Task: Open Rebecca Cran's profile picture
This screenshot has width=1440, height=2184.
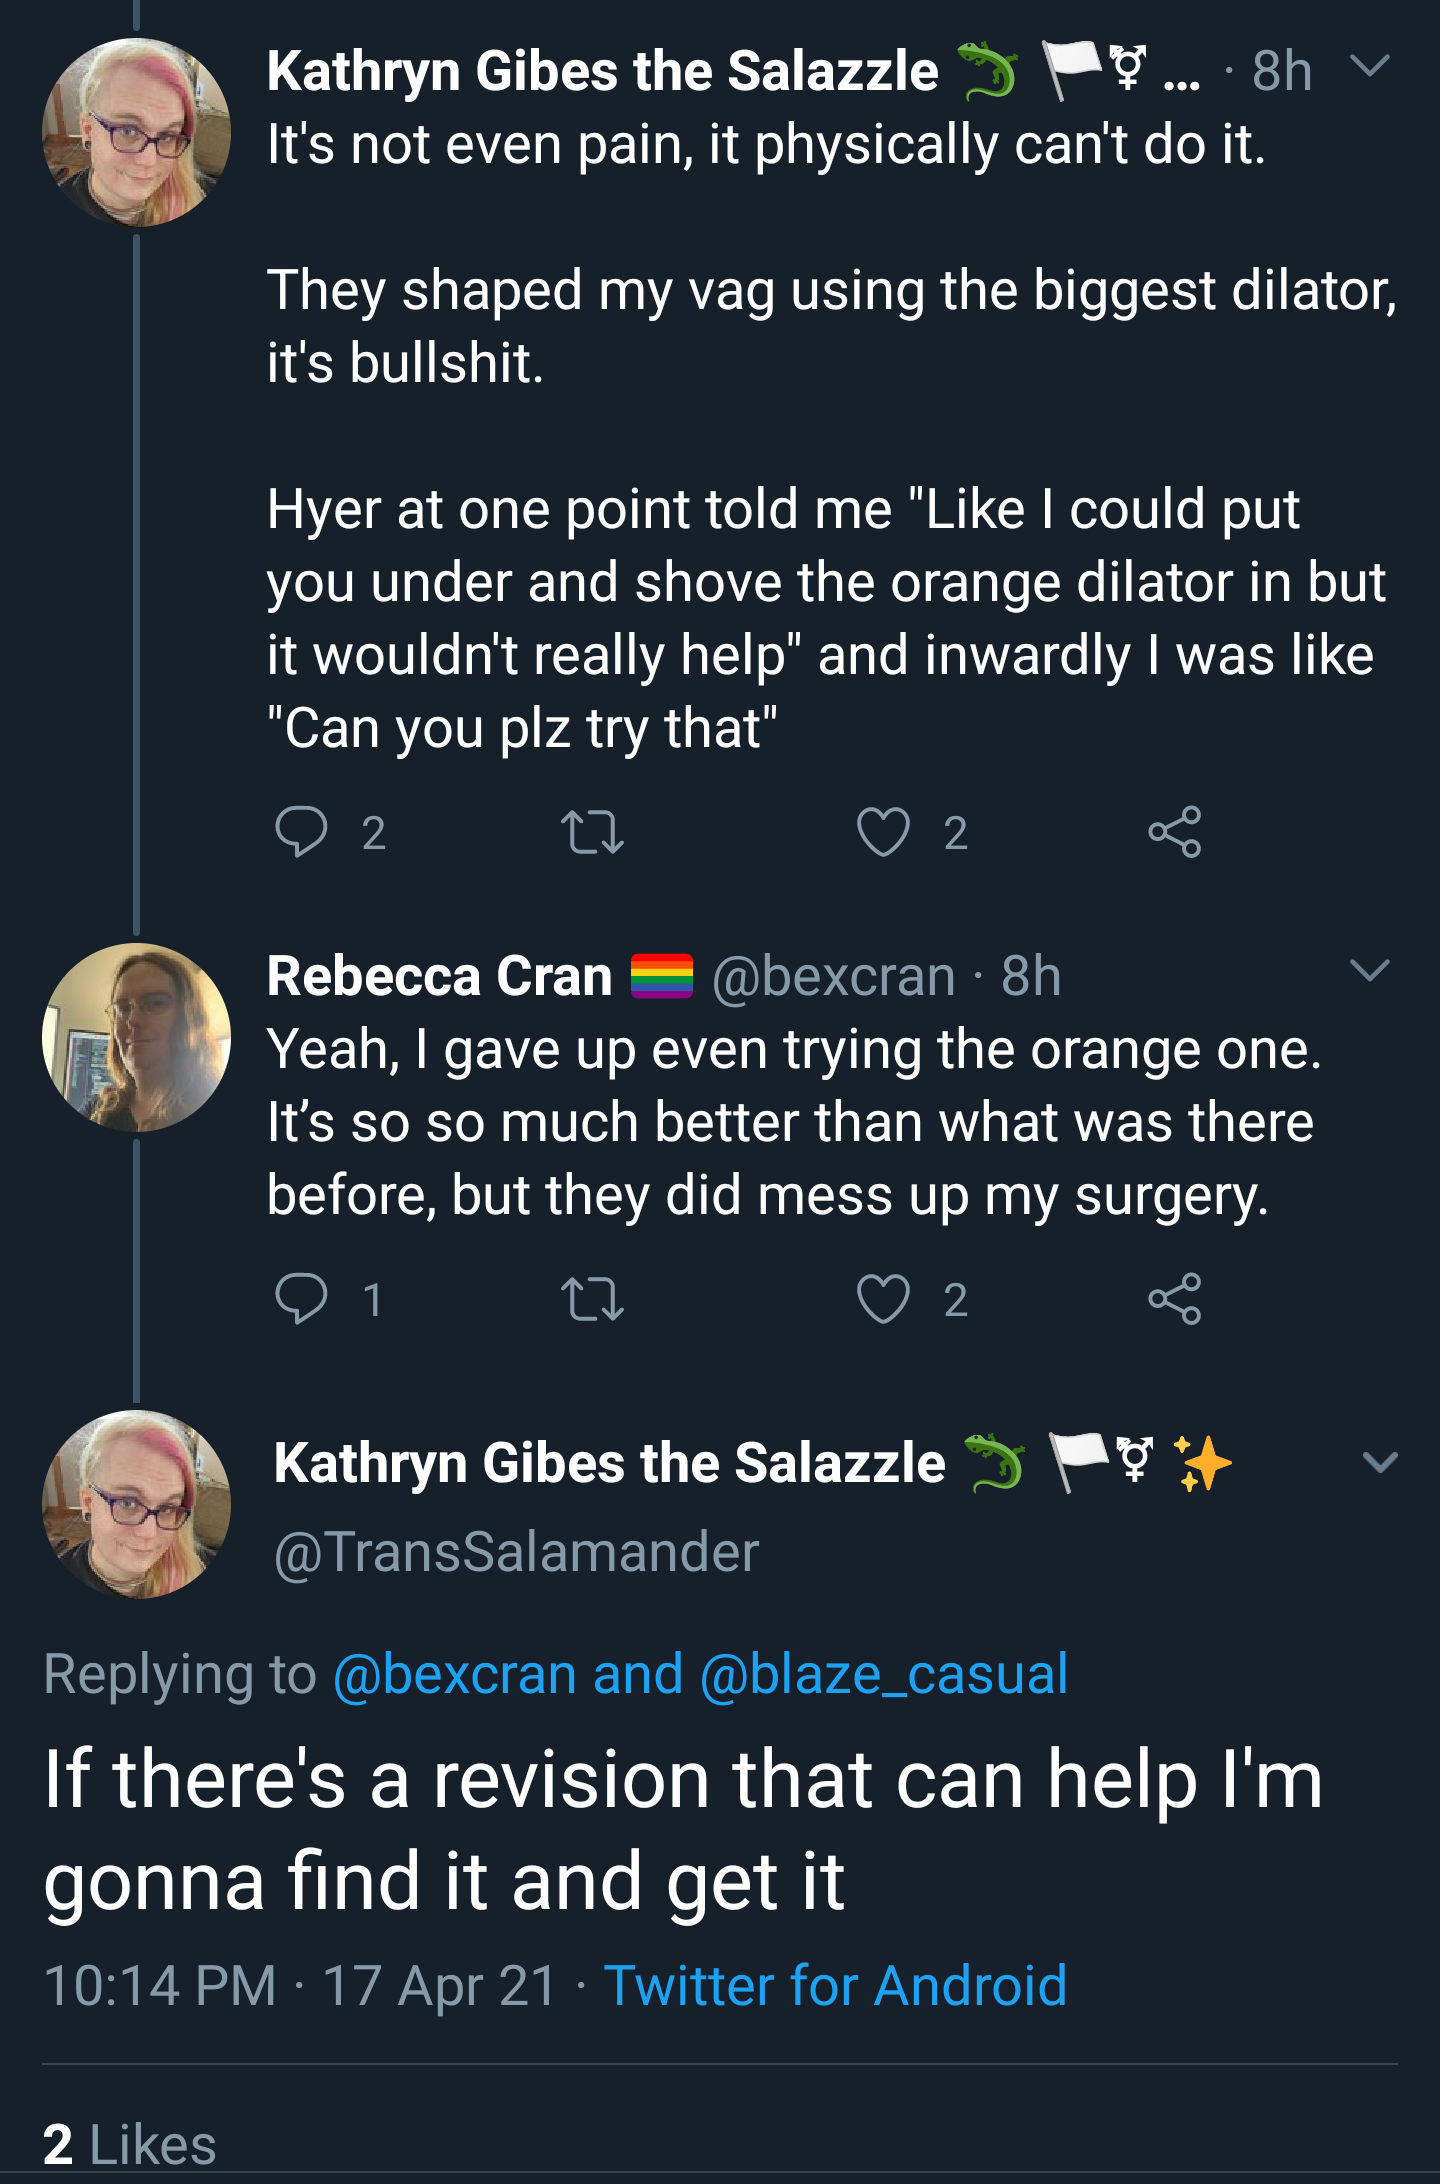Action: pos(136,1037)
